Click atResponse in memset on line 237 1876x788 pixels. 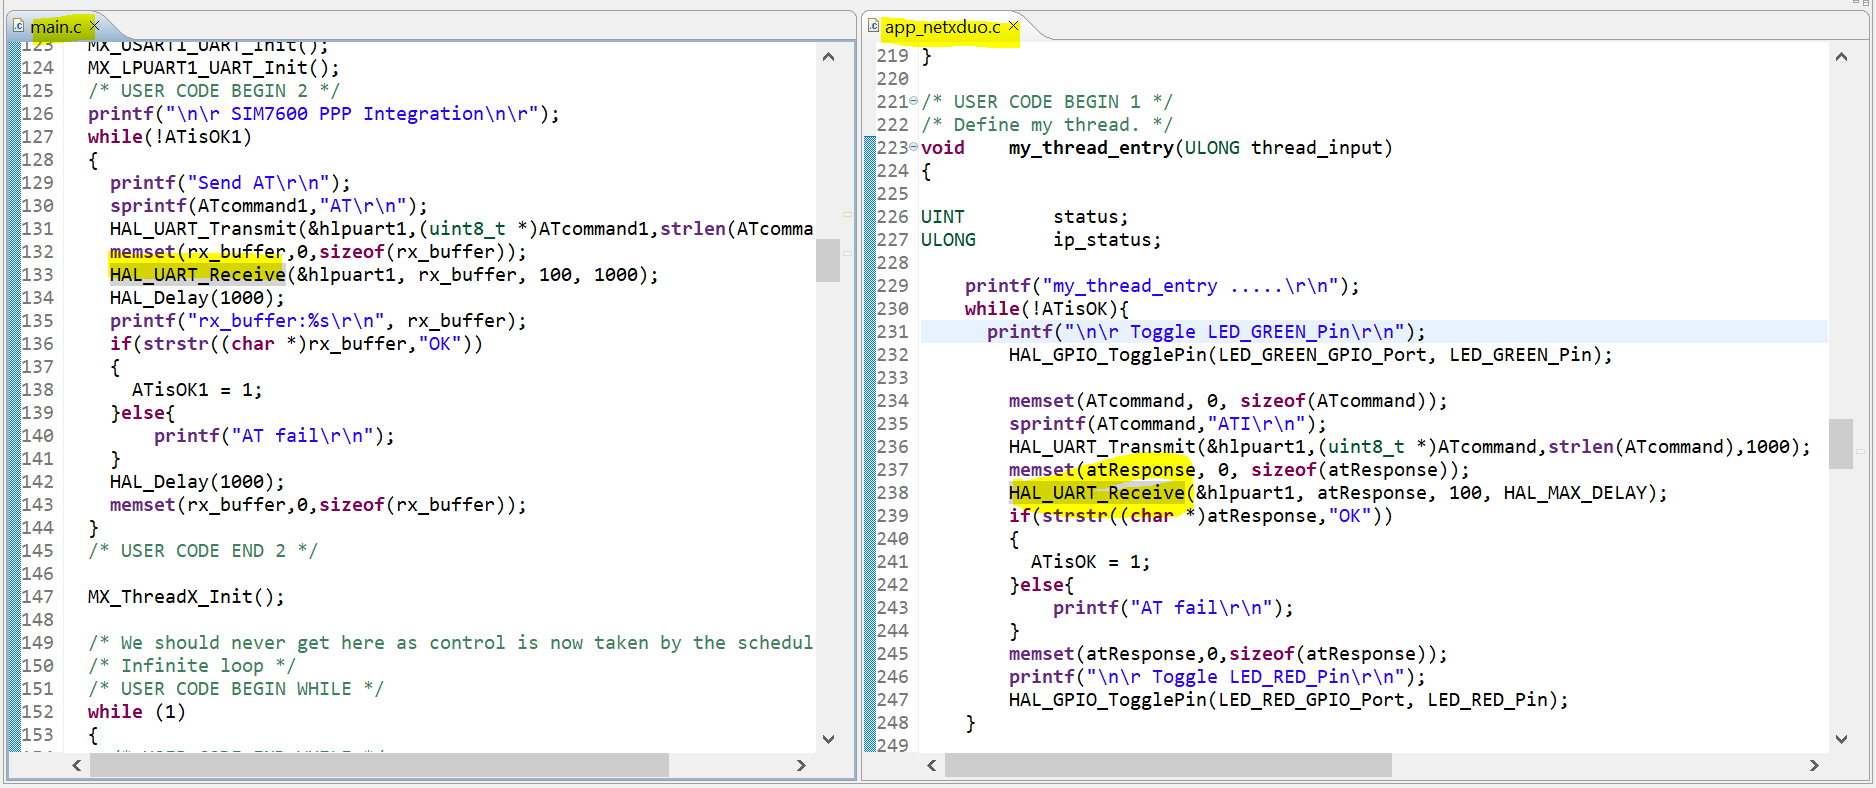pos(1140,470)
